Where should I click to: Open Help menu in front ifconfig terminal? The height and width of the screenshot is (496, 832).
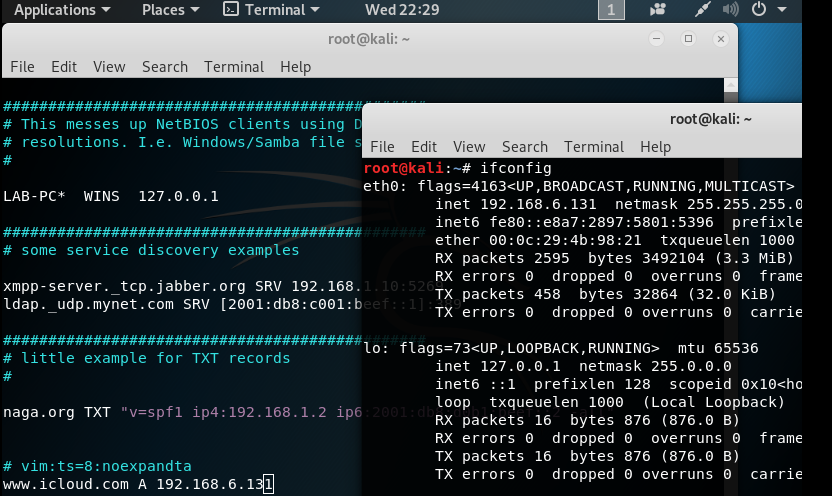coord(655,146)
